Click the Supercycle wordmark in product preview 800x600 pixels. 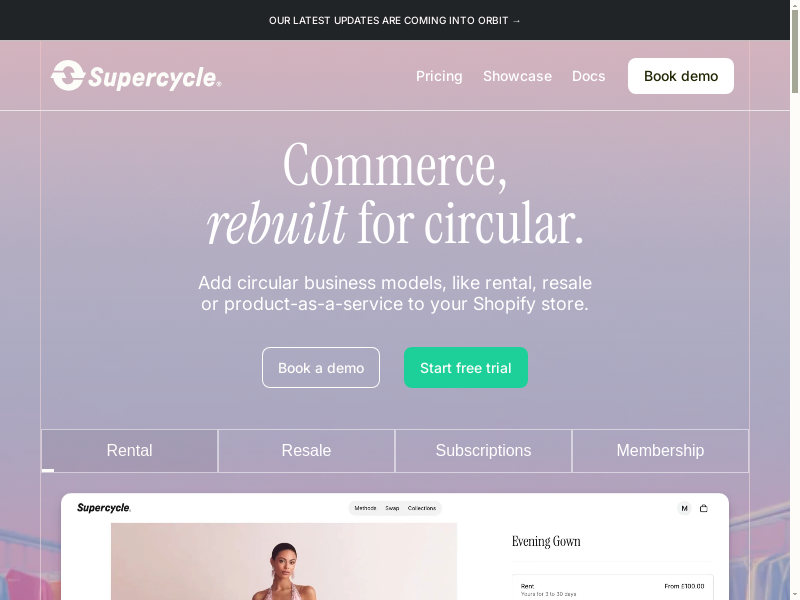[104, 508]
